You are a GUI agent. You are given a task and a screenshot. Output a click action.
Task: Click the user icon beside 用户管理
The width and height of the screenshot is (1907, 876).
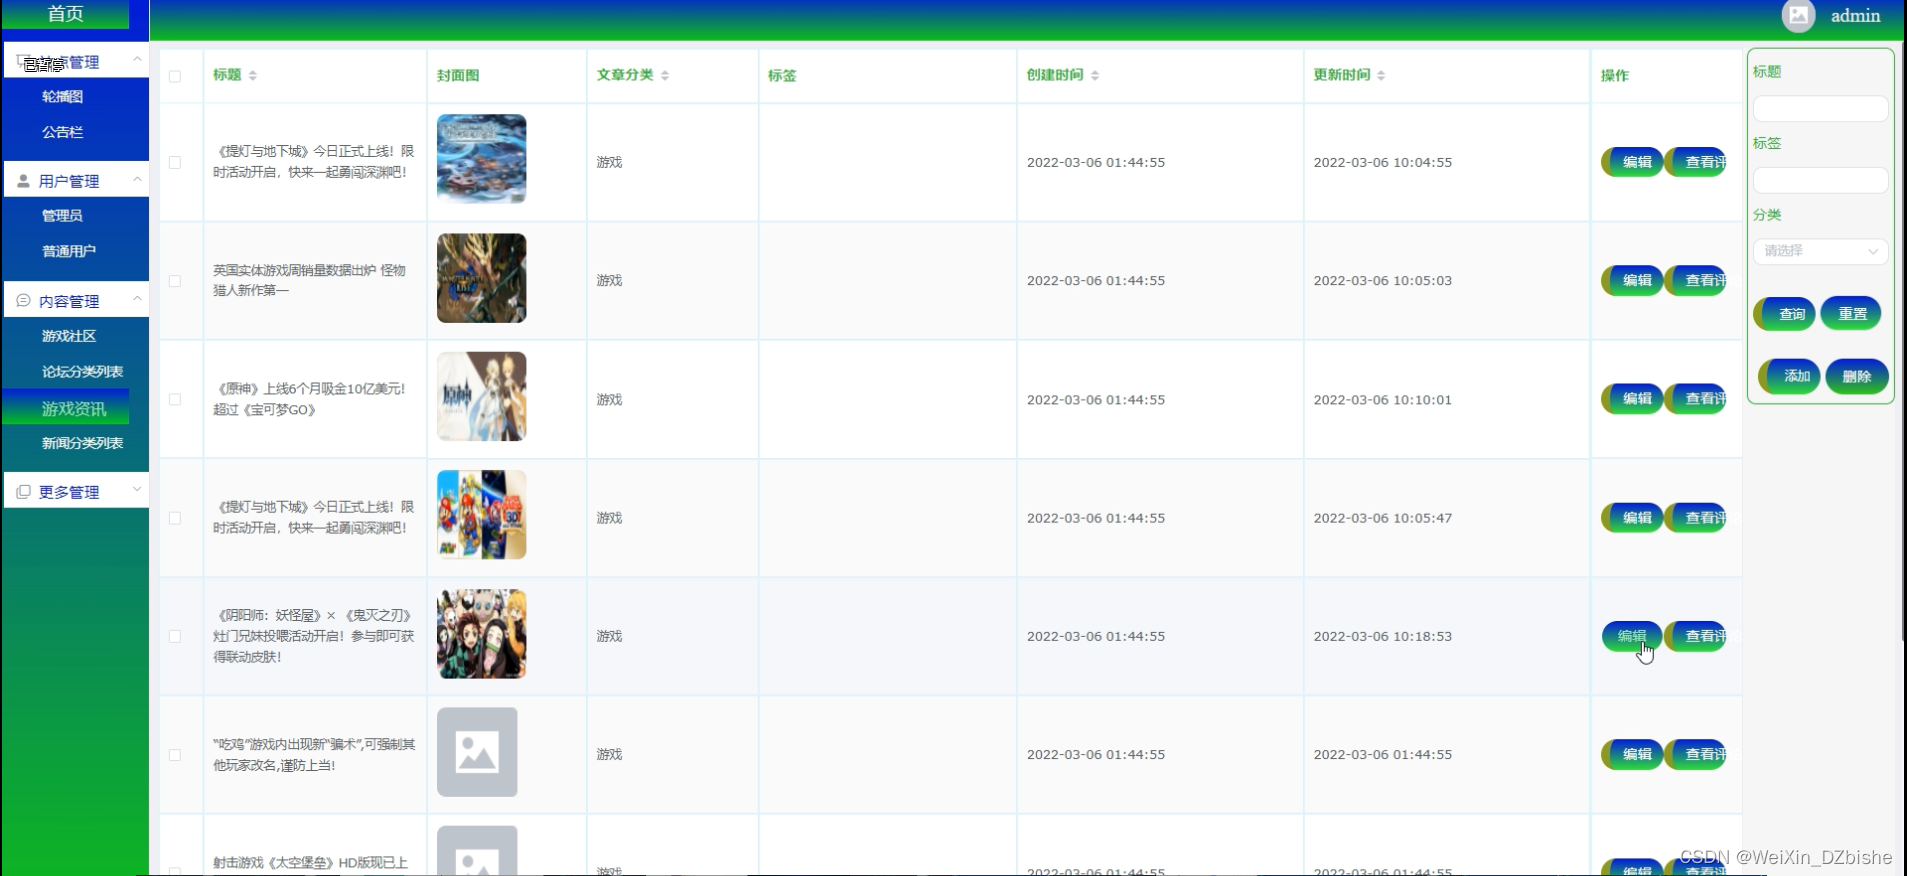click(23, 181)
